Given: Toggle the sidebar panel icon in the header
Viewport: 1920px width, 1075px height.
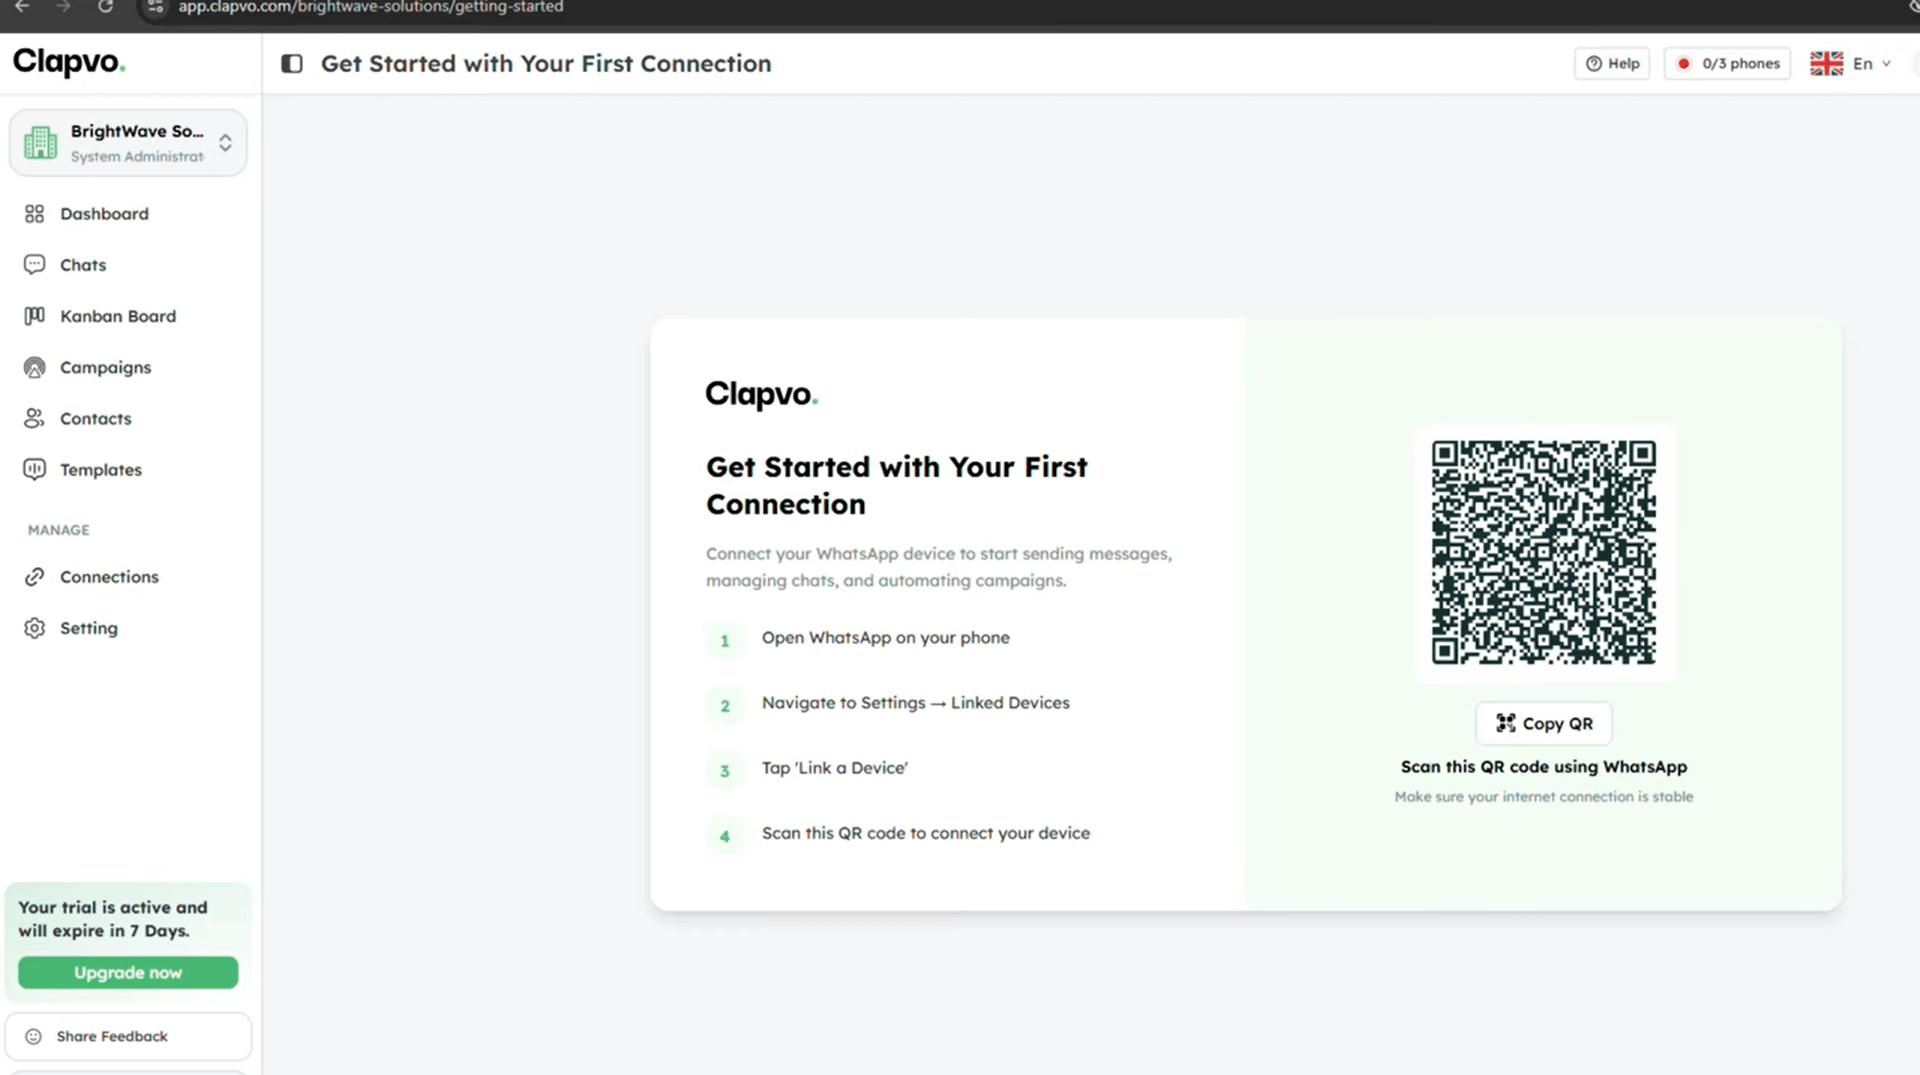Looking at the screenshot, I should [x=292, y=64].
